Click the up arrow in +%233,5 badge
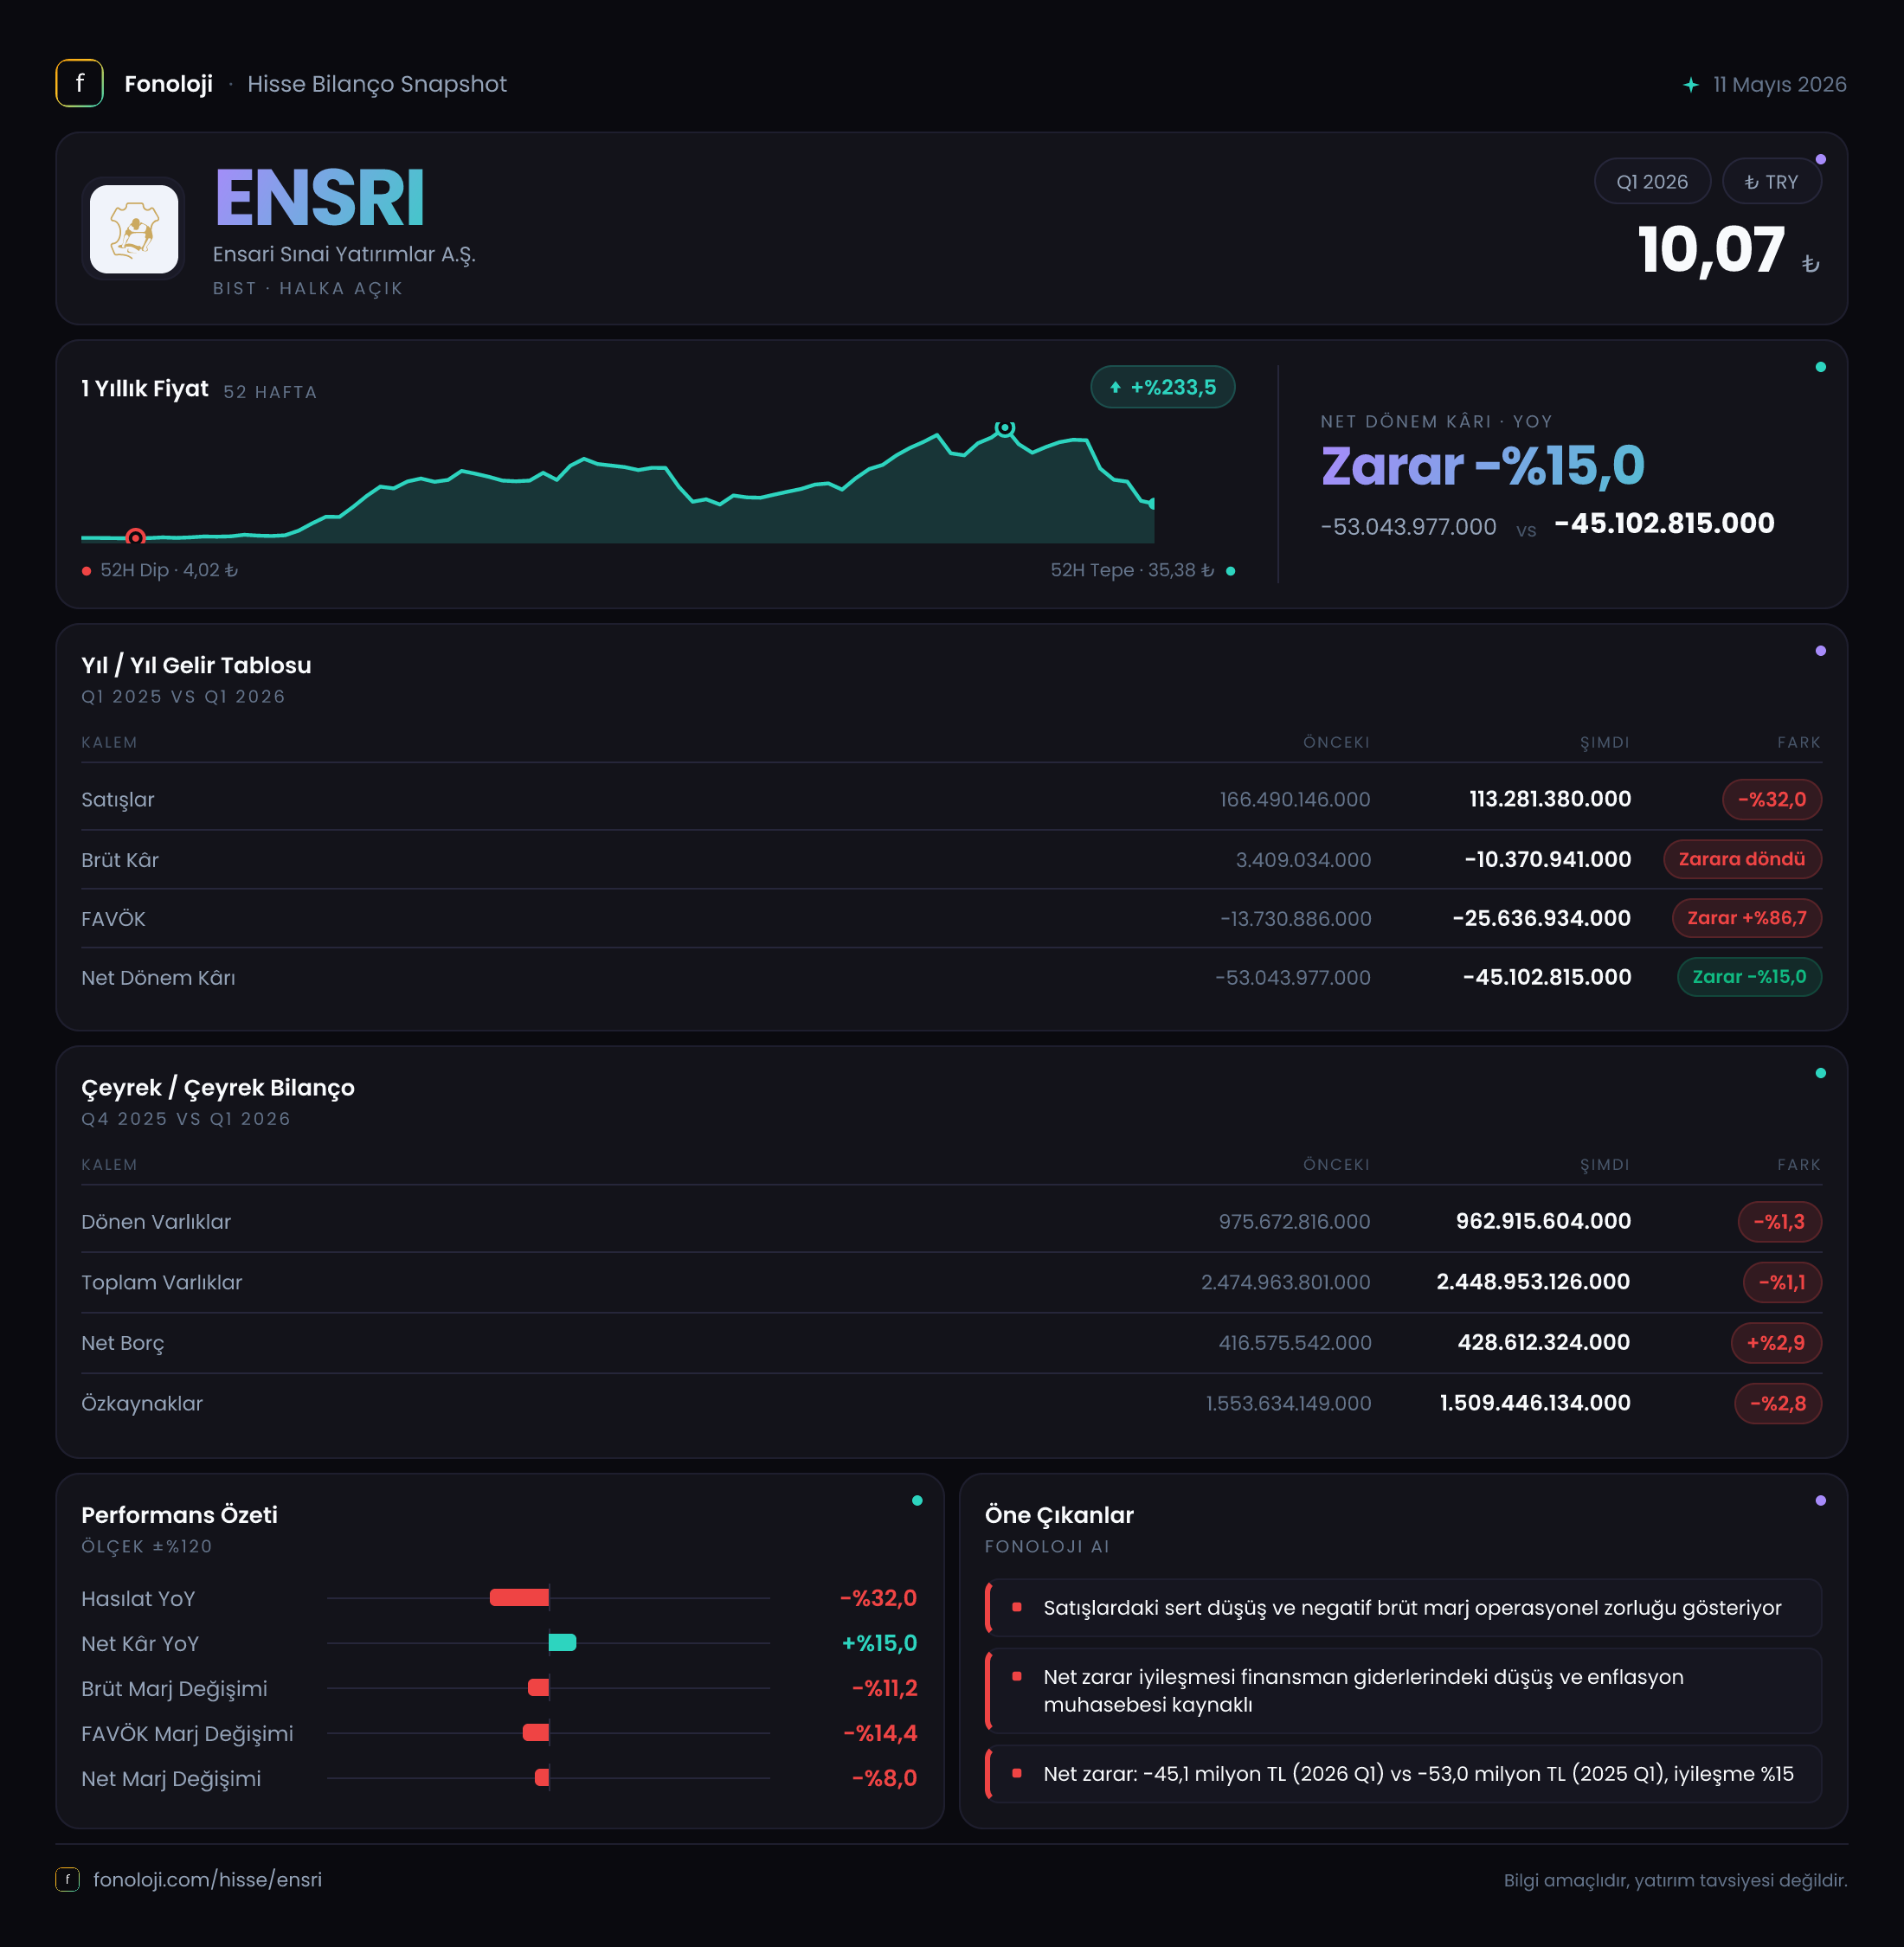 (x=1115, y=388)
